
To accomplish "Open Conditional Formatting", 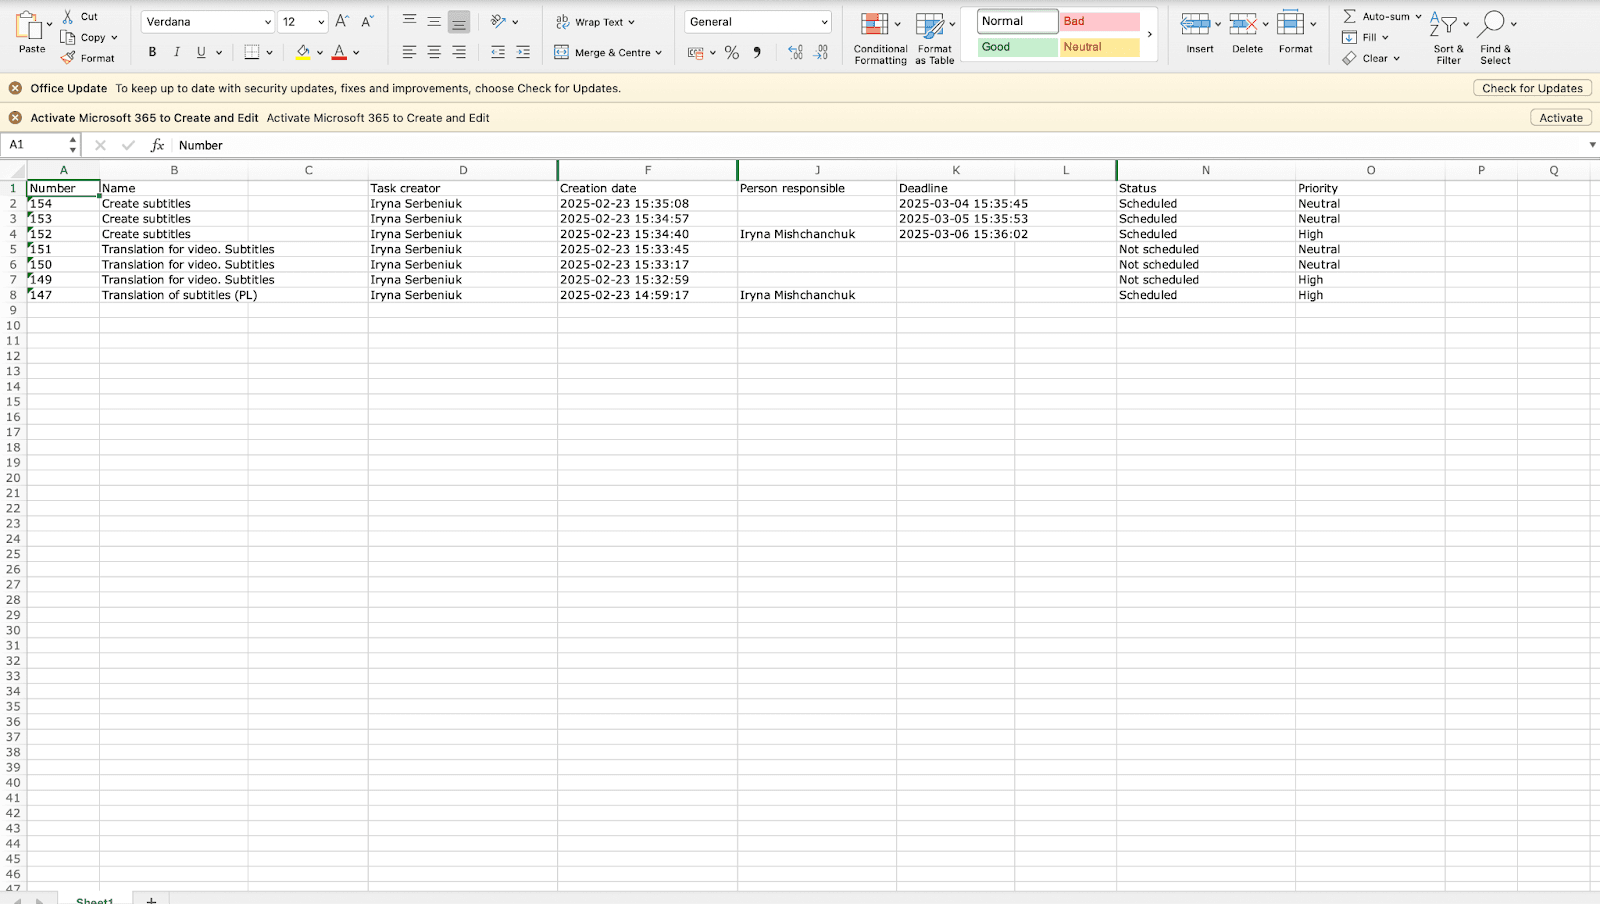I will pos(875,25).
